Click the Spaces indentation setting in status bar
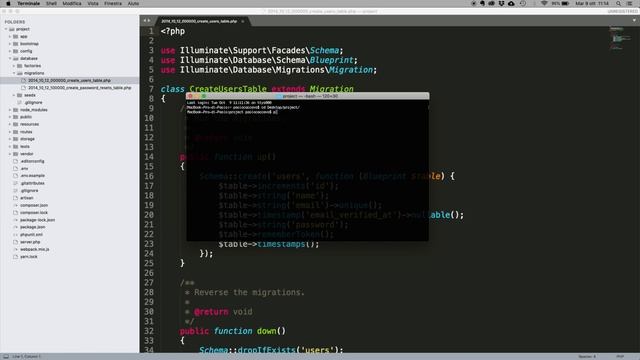640x360 pixels. pyautogui.click(x=587, y=356)
